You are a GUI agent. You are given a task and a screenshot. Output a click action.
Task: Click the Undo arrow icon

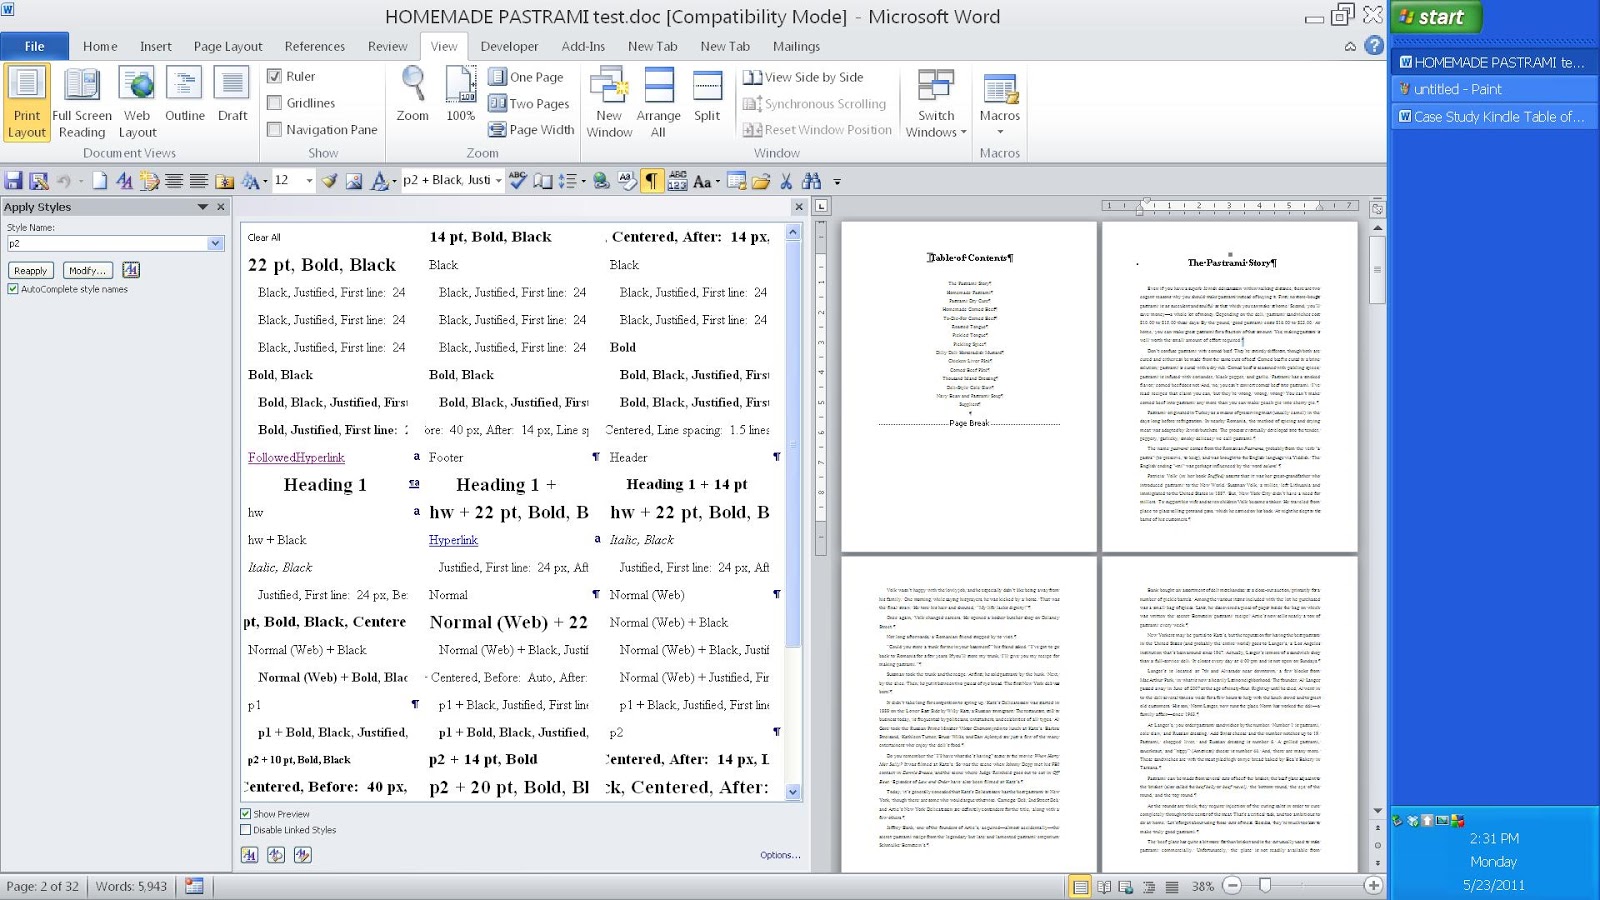63,181
